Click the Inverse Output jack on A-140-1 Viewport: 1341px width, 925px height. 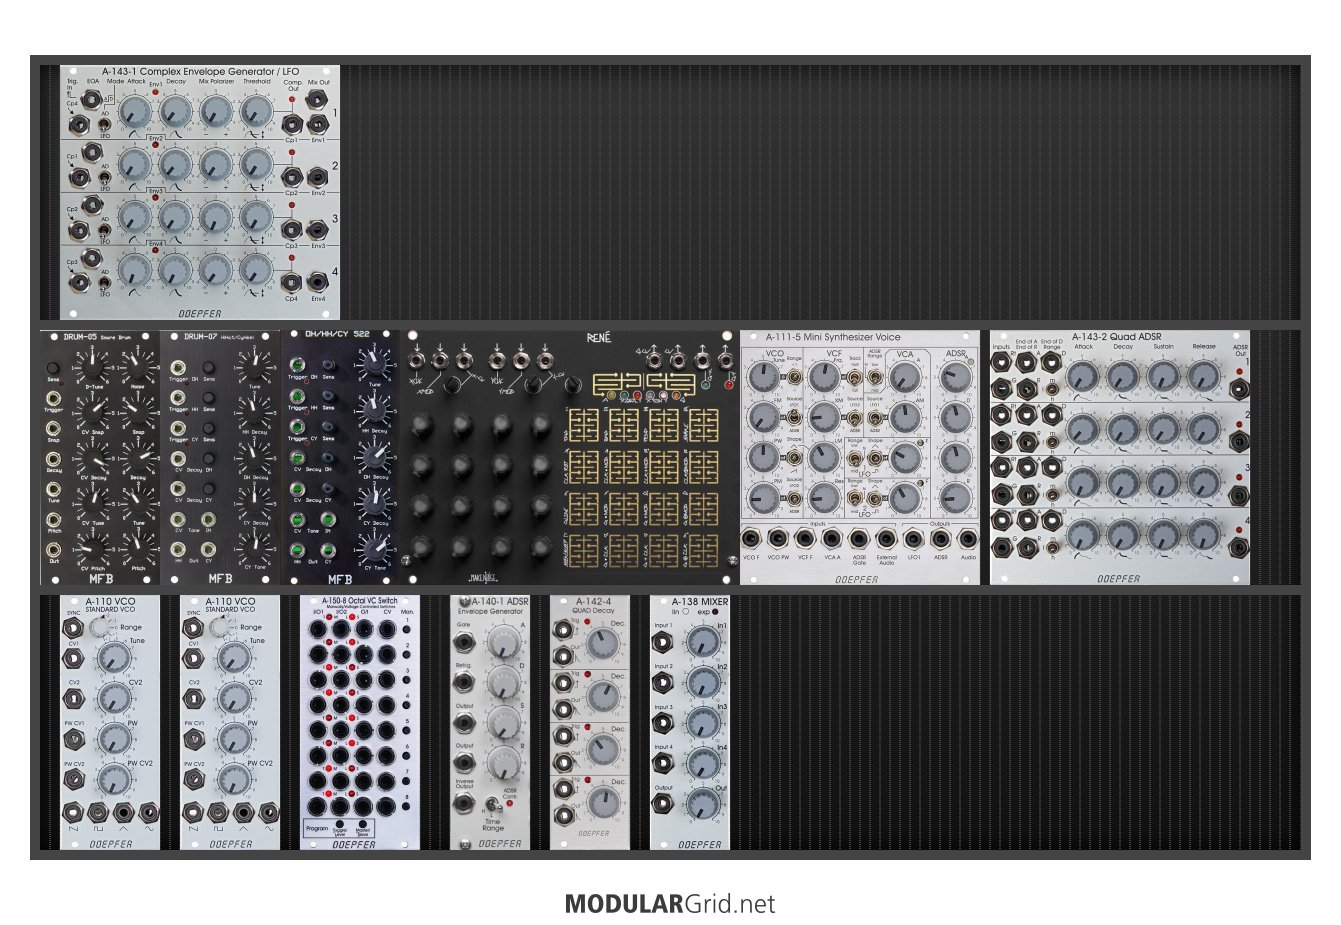(x=463, y=803)
